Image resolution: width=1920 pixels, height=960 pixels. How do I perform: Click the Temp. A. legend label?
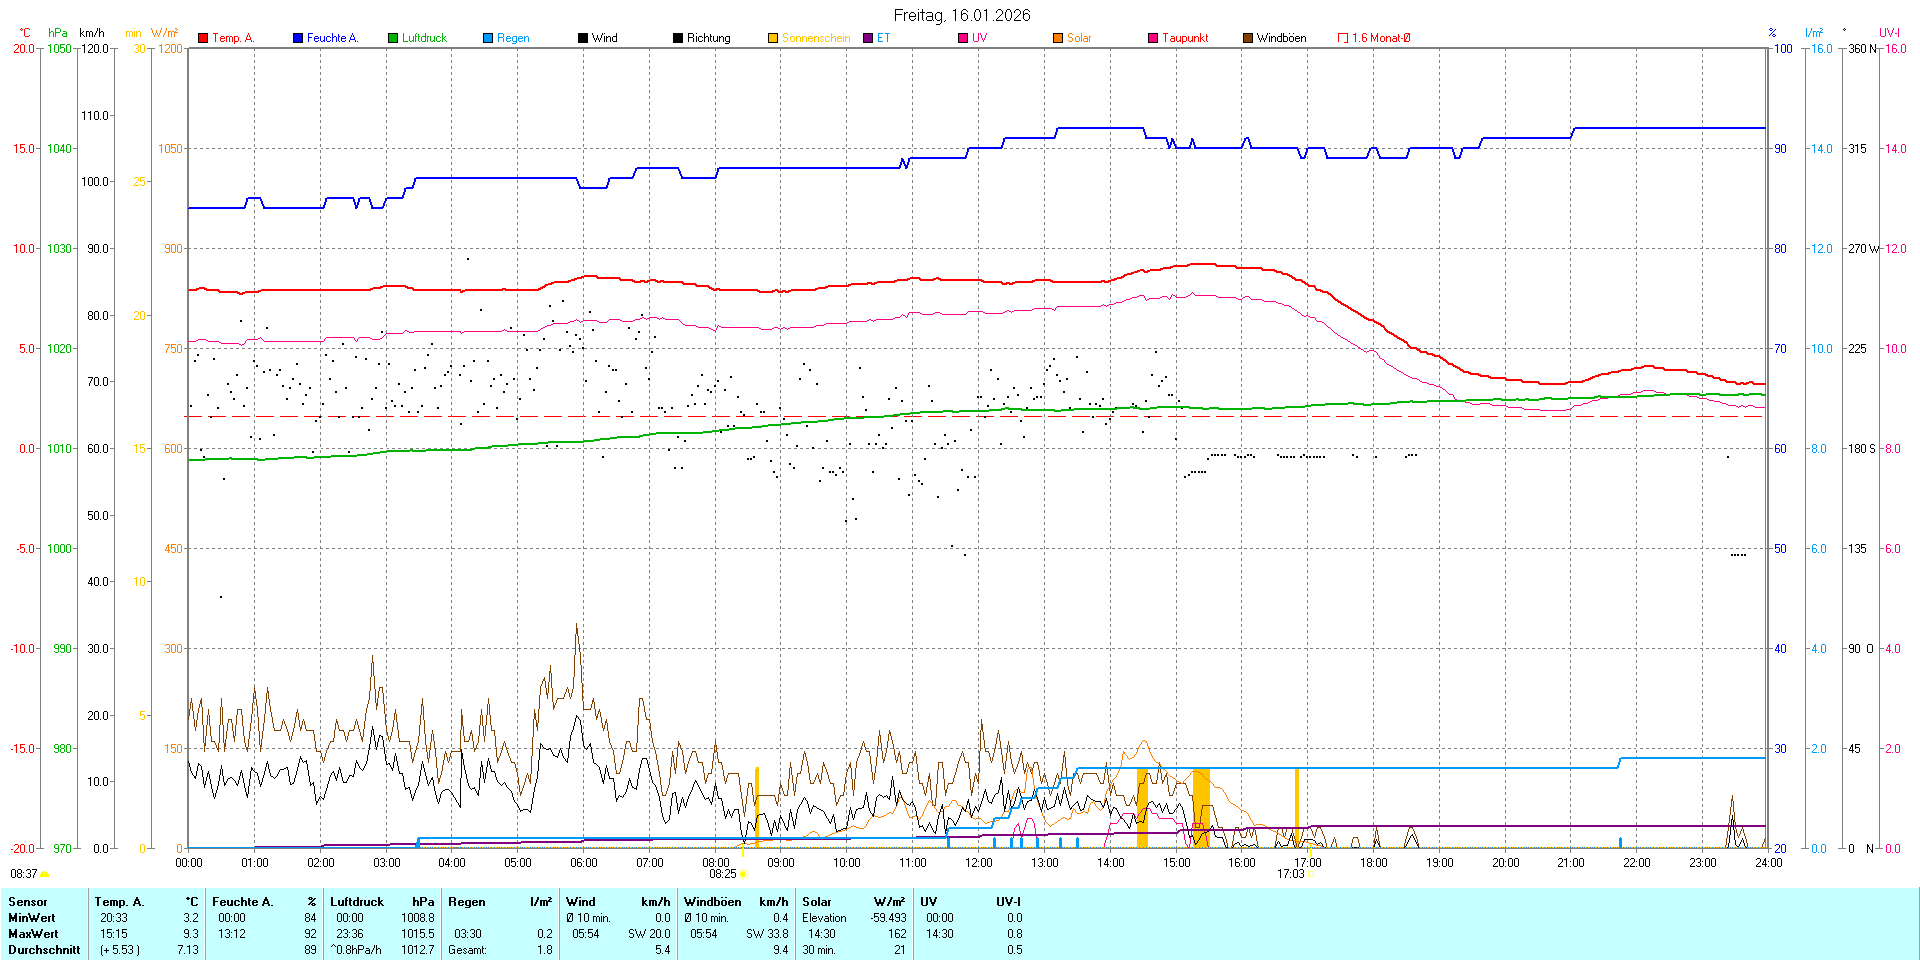233,38
